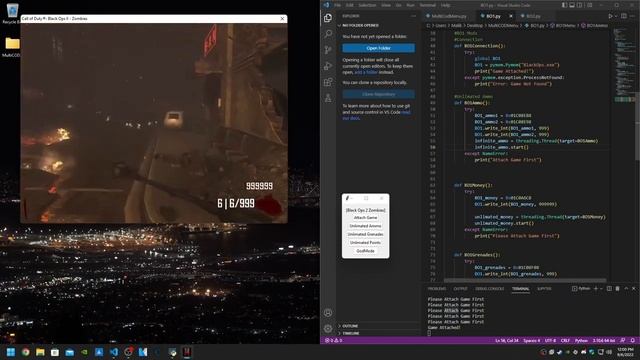Open Google Chrome from the taskbar
Screen dimensions: 640x360
pyautogui.click(x=25, y=352)
